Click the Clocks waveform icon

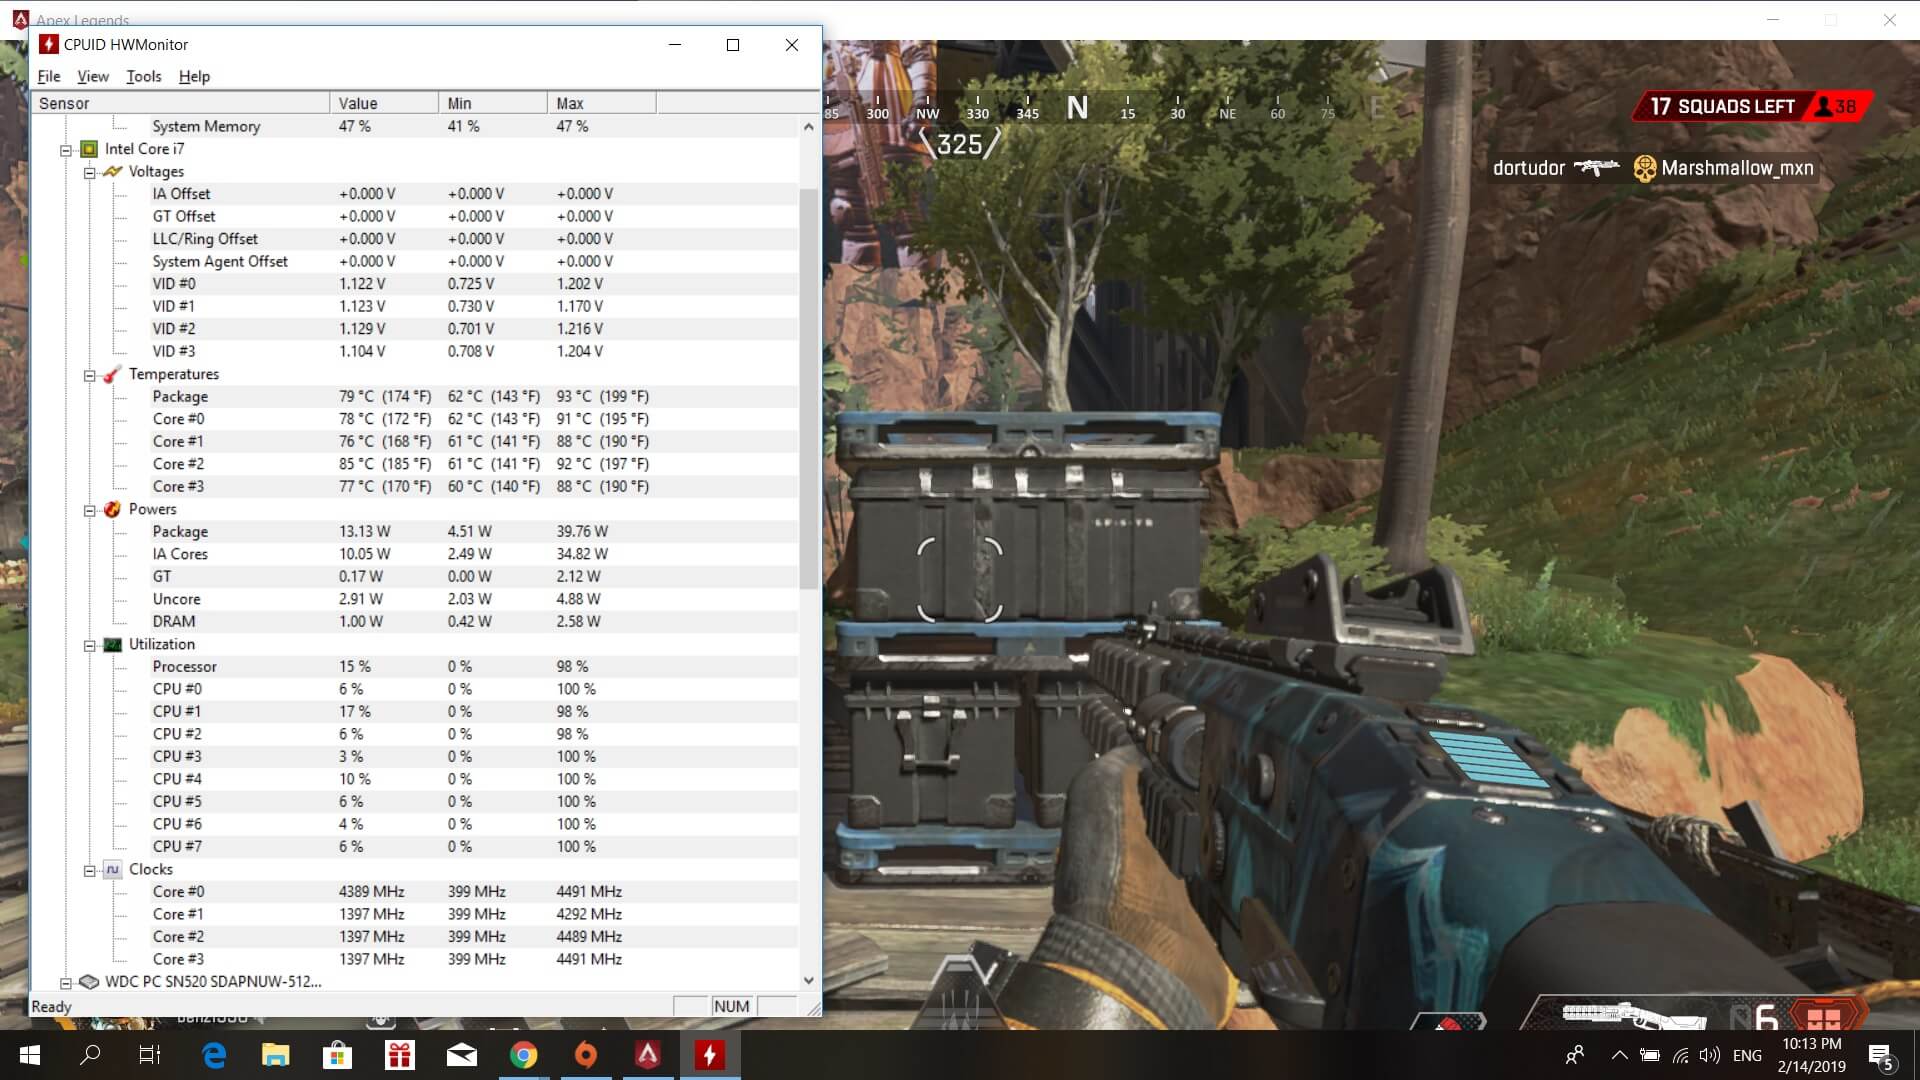tap(113, 869)
